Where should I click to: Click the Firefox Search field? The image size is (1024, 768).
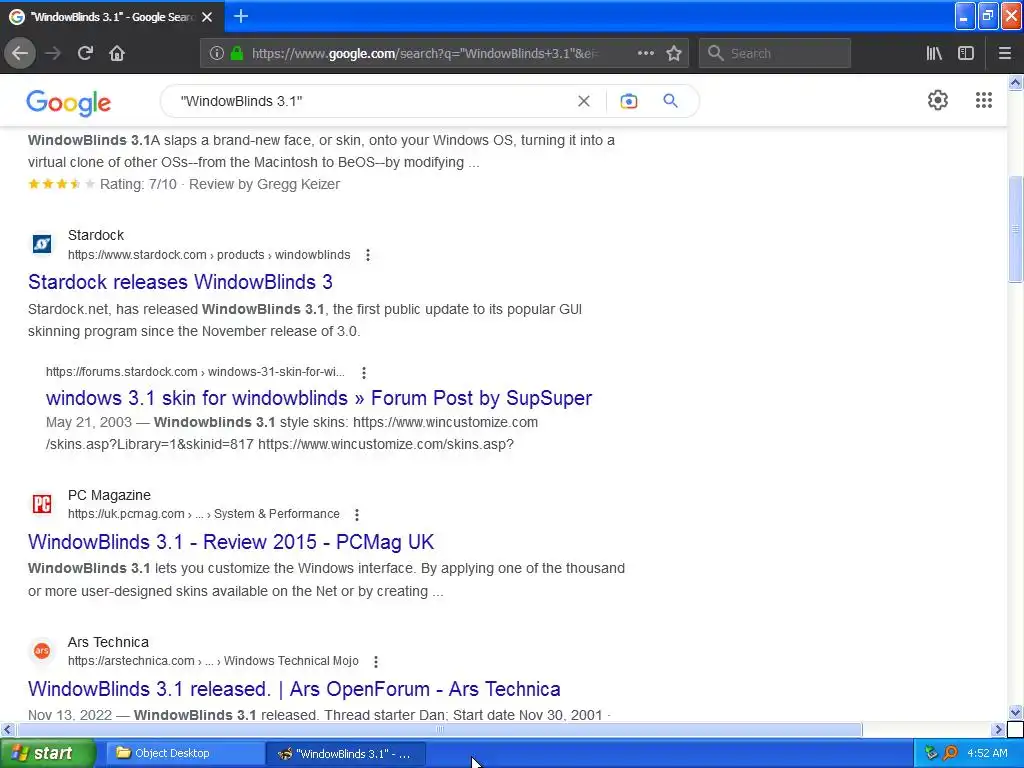click(x=775, y=53)
